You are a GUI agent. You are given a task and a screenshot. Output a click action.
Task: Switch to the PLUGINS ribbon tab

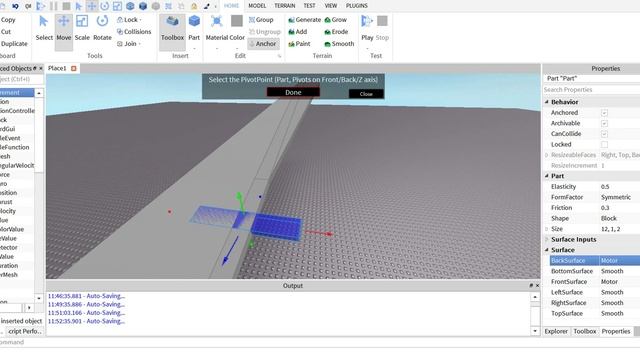pos(357,6)
